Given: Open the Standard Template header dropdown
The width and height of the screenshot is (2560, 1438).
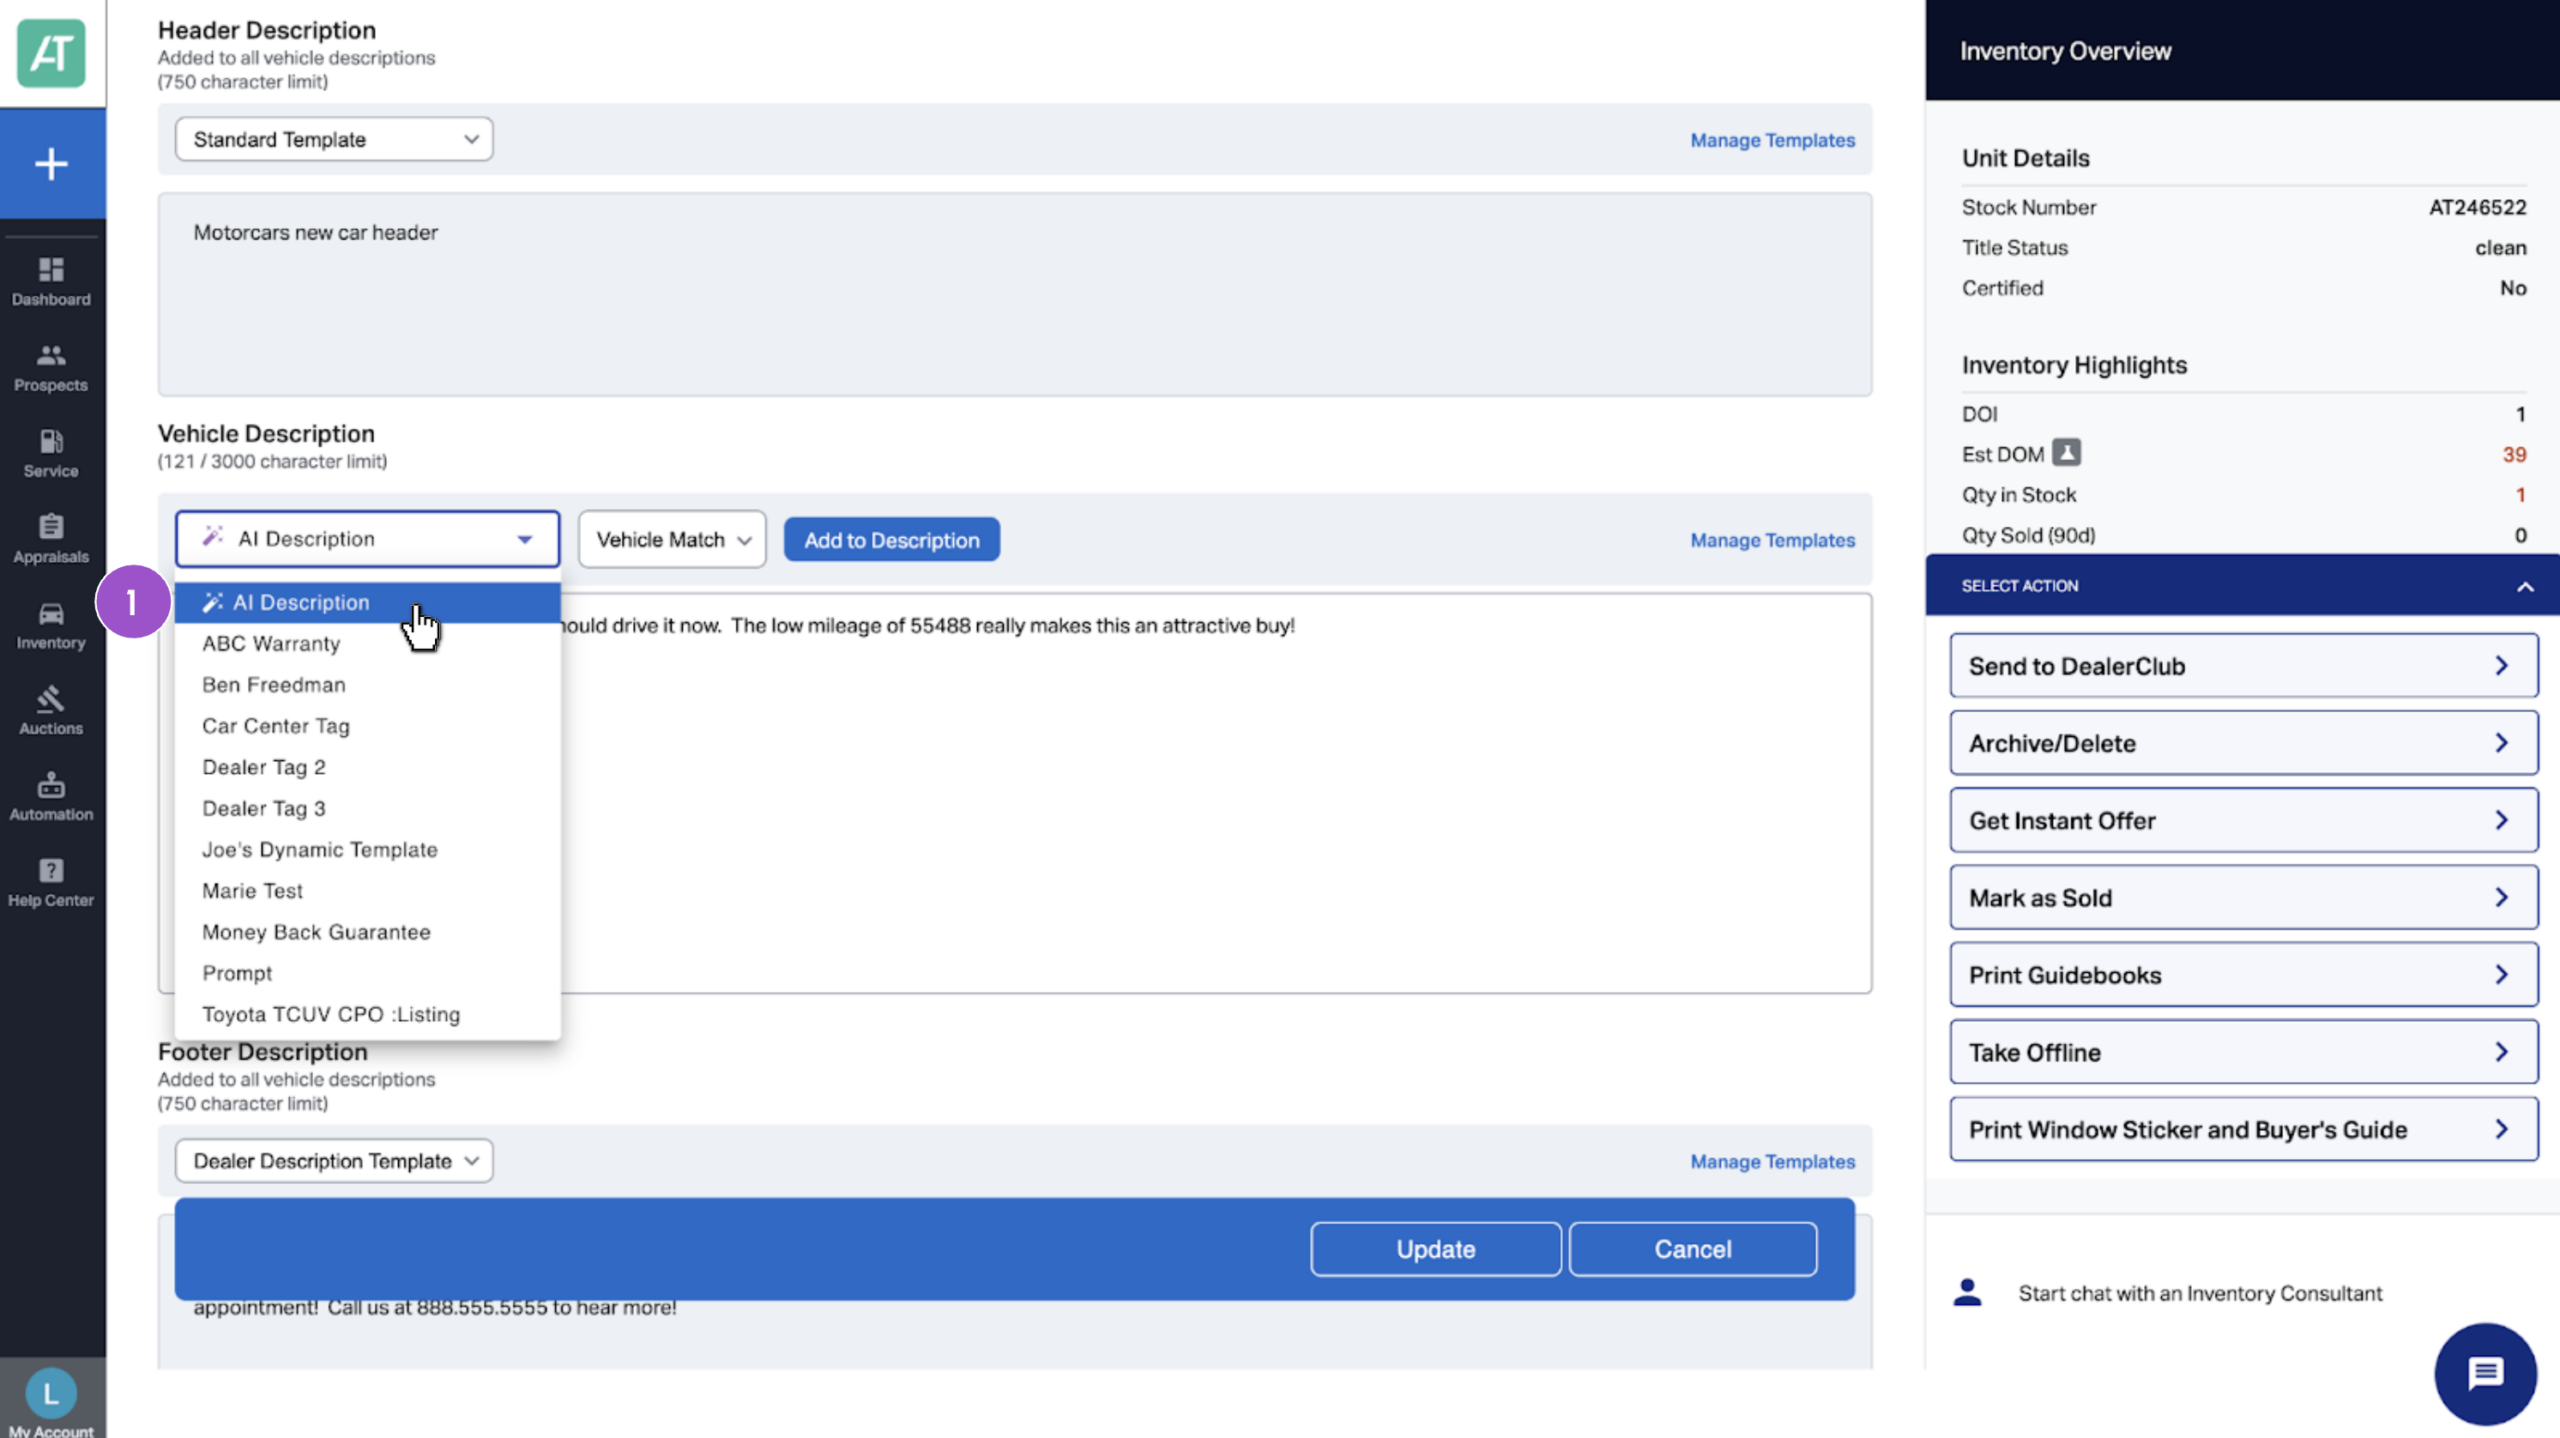Looking at the screenshot, I should tap(334, 139).
